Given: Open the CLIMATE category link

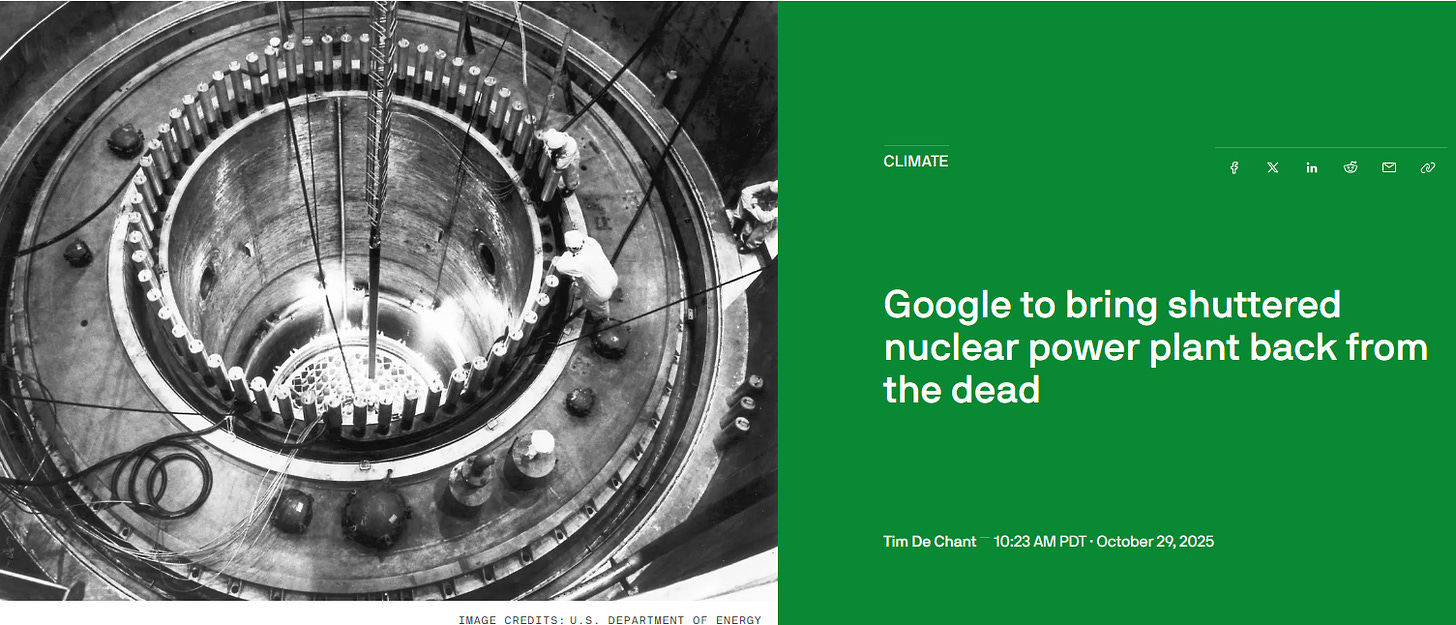Looking at the screenshot, I should (916, 161).
